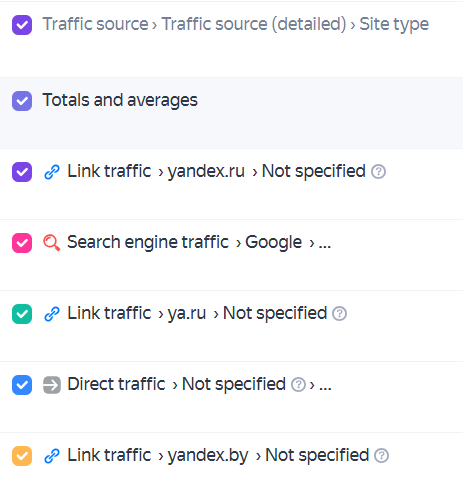Click link icon beside ya.ru row
The height and width of the screenshot is (483, 463).
[x=52, y=314]
